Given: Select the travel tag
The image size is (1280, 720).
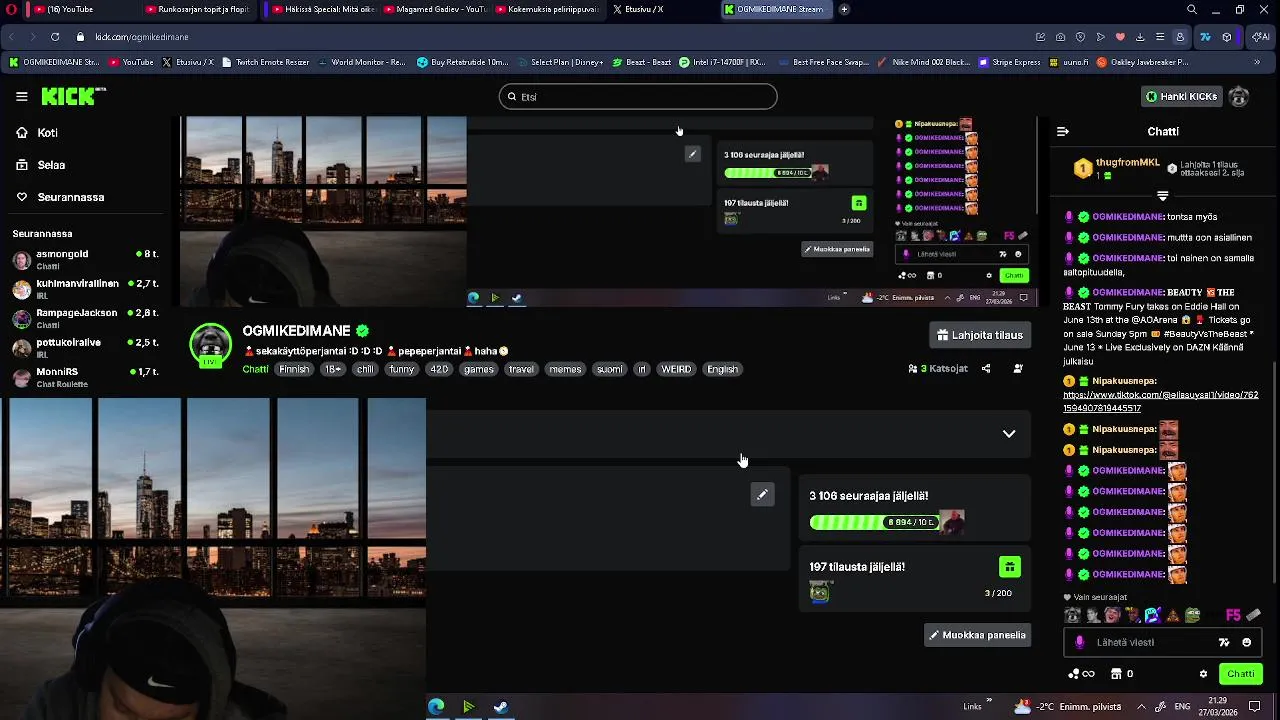Looking at the screenshot, I should point(521,369).
